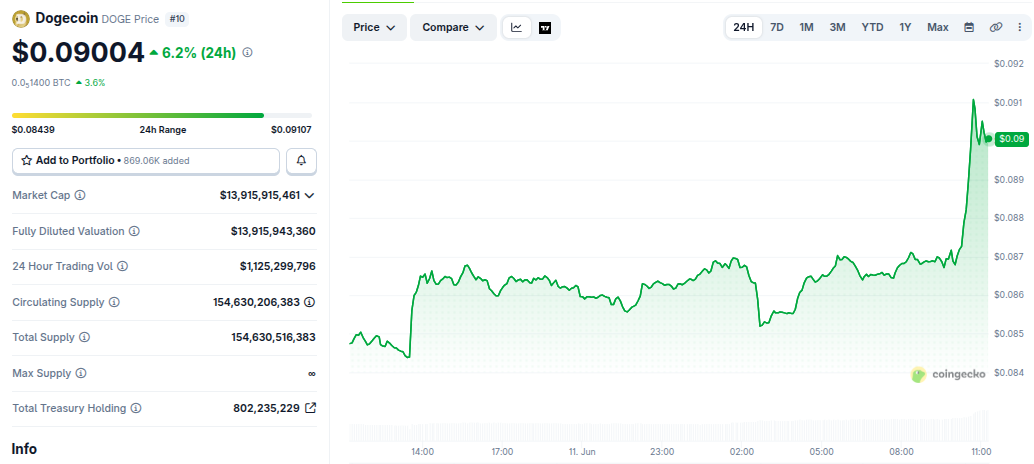
Task: Show Total Treasury Holding info icon
Action: [135, 409]
